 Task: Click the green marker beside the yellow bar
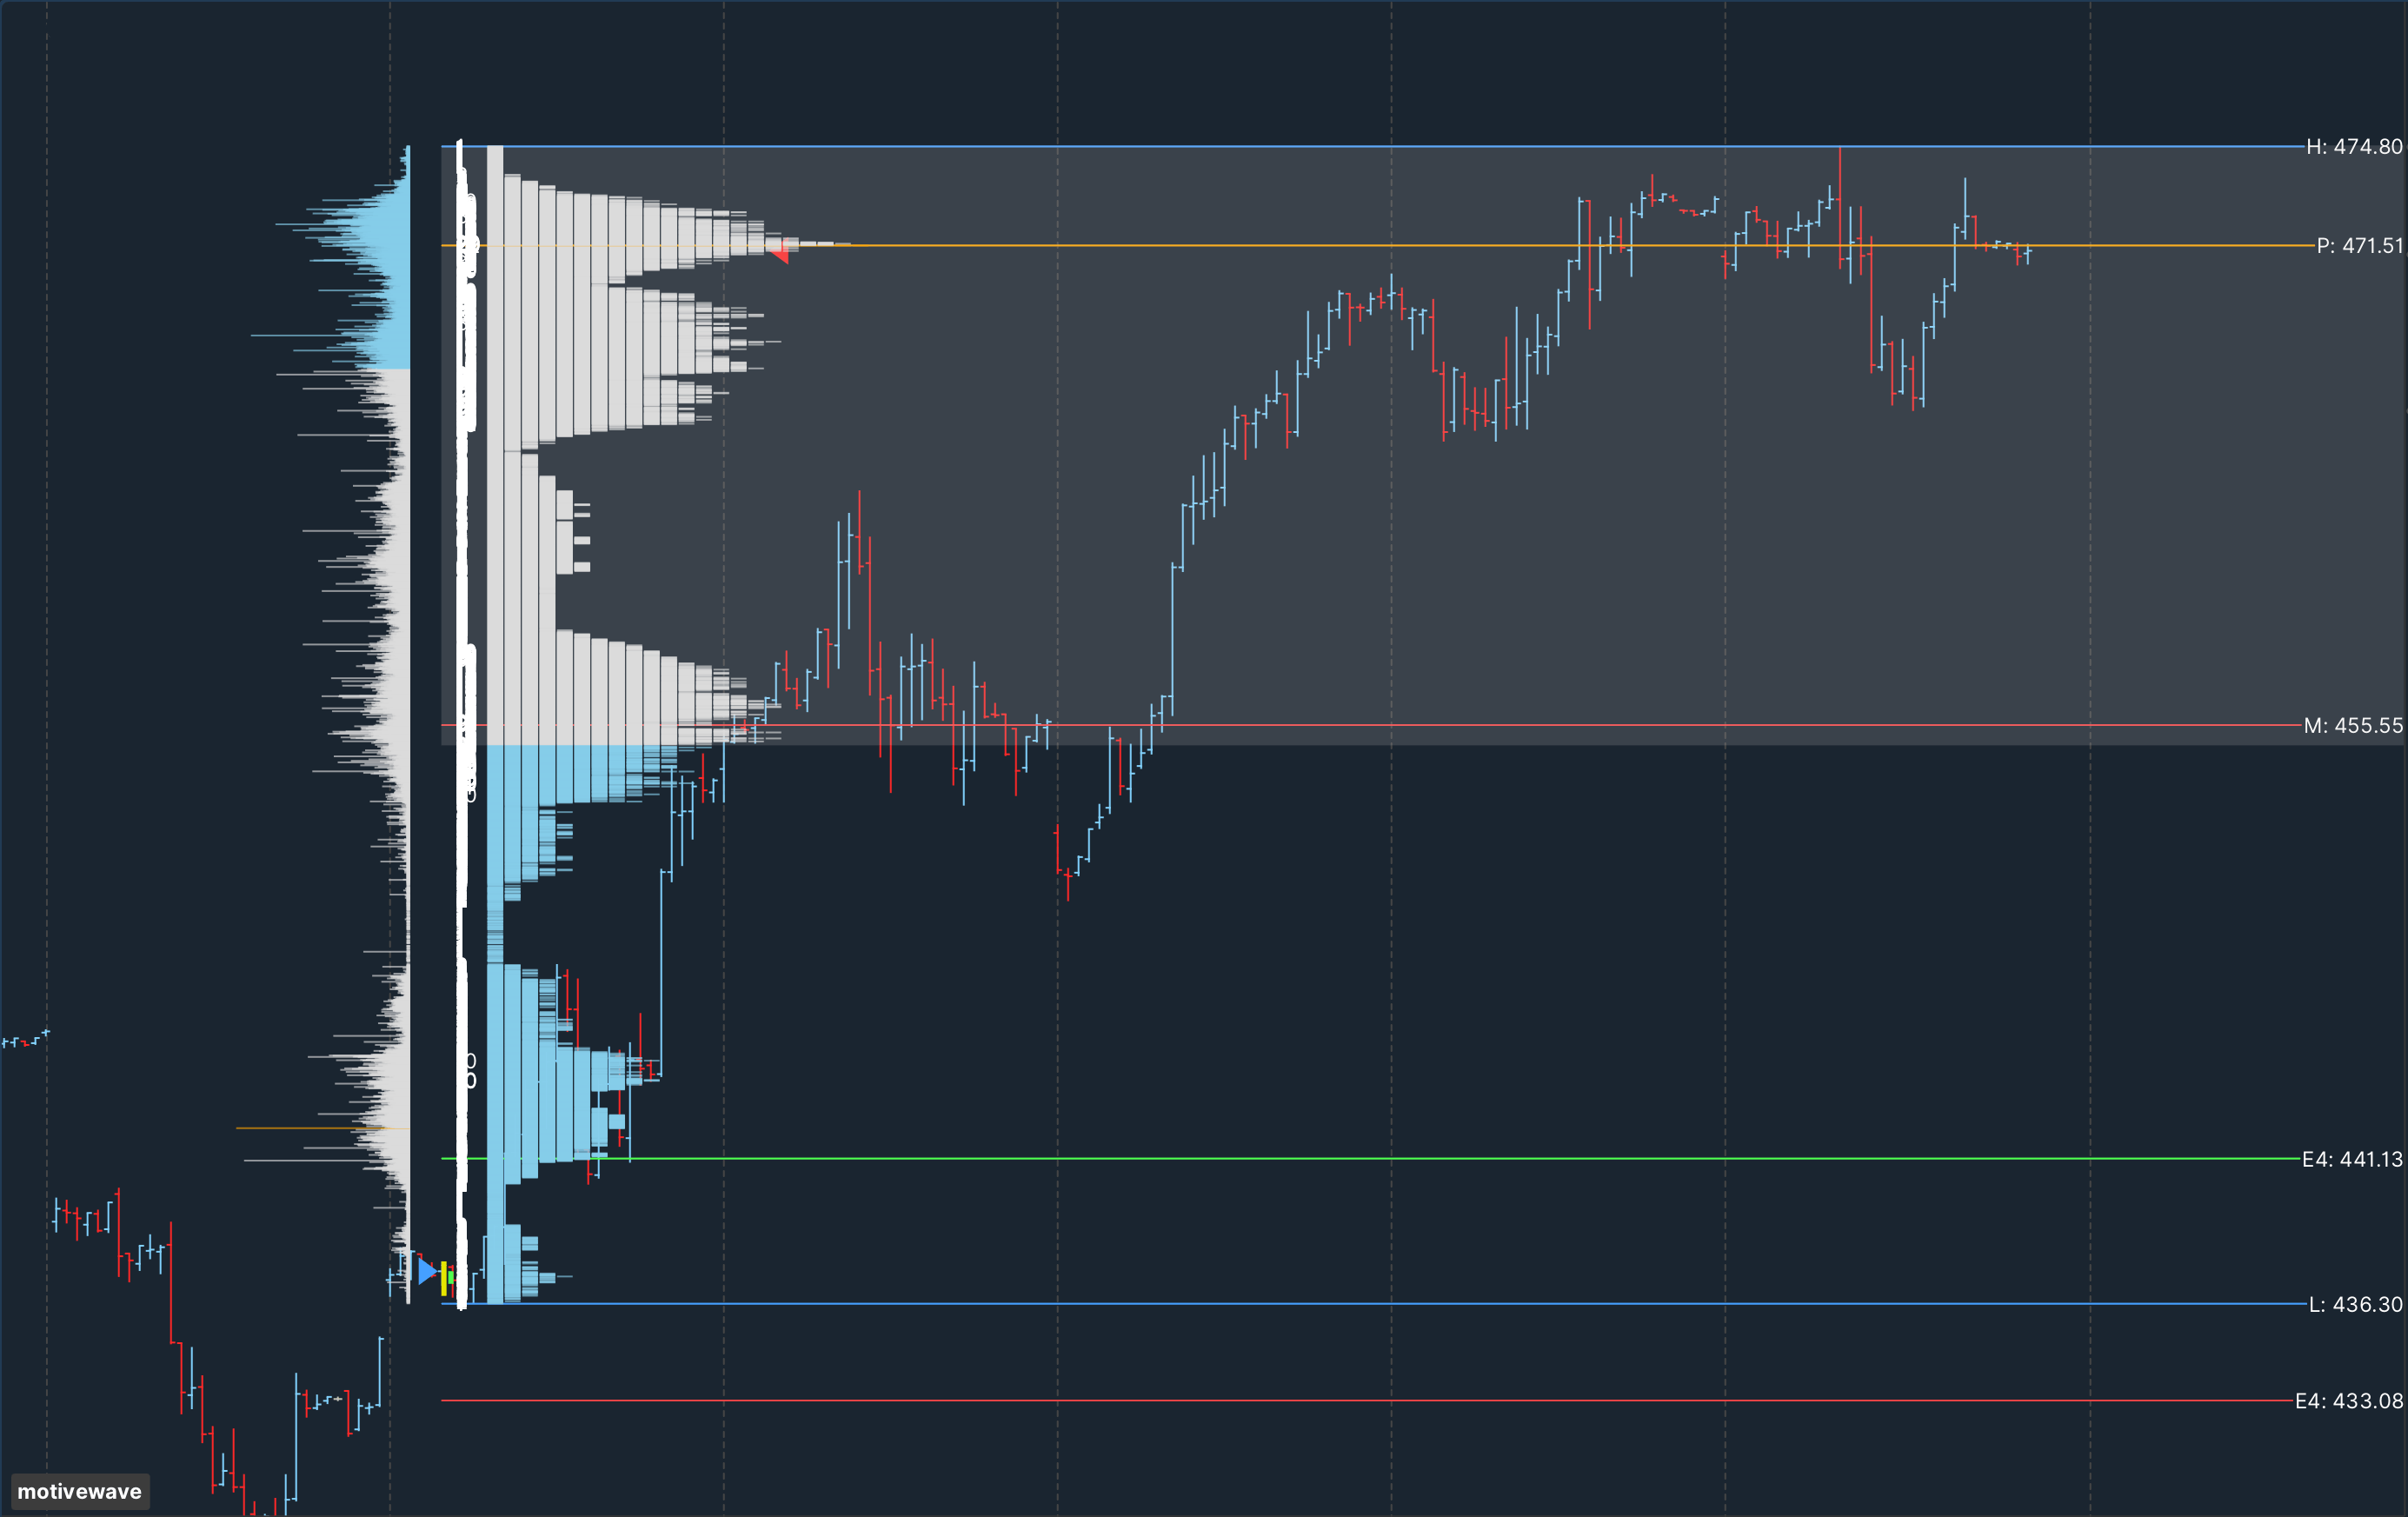452,1277
